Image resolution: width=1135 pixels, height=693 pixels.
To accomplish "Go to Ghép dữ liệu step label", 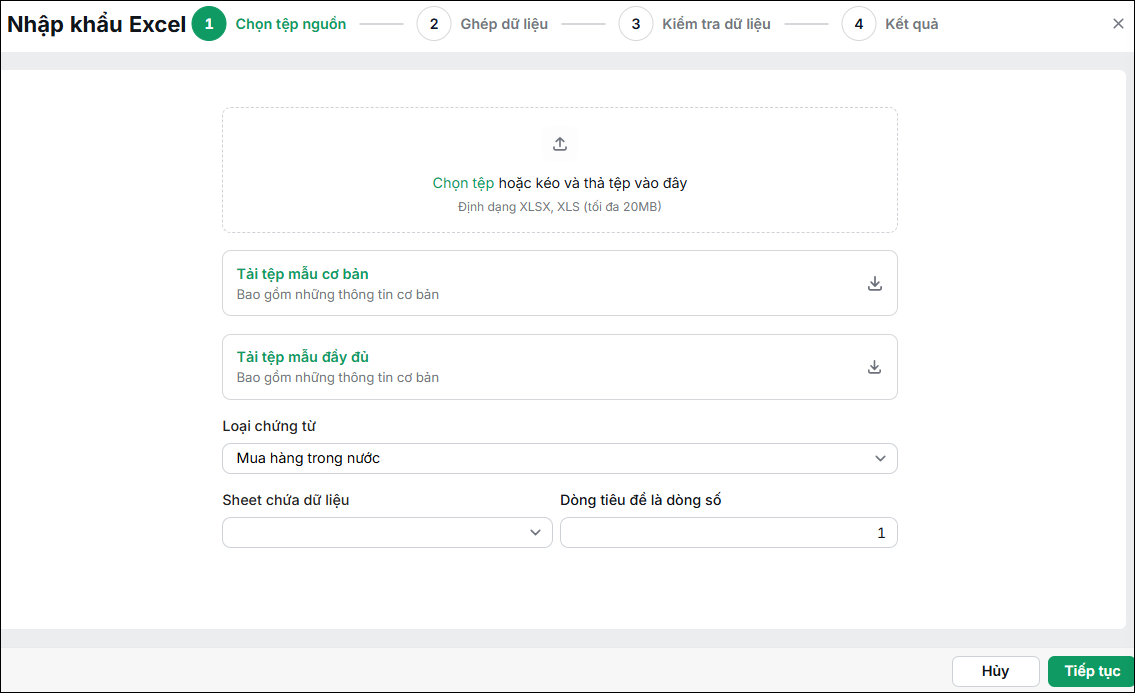I will coord(504,24).
